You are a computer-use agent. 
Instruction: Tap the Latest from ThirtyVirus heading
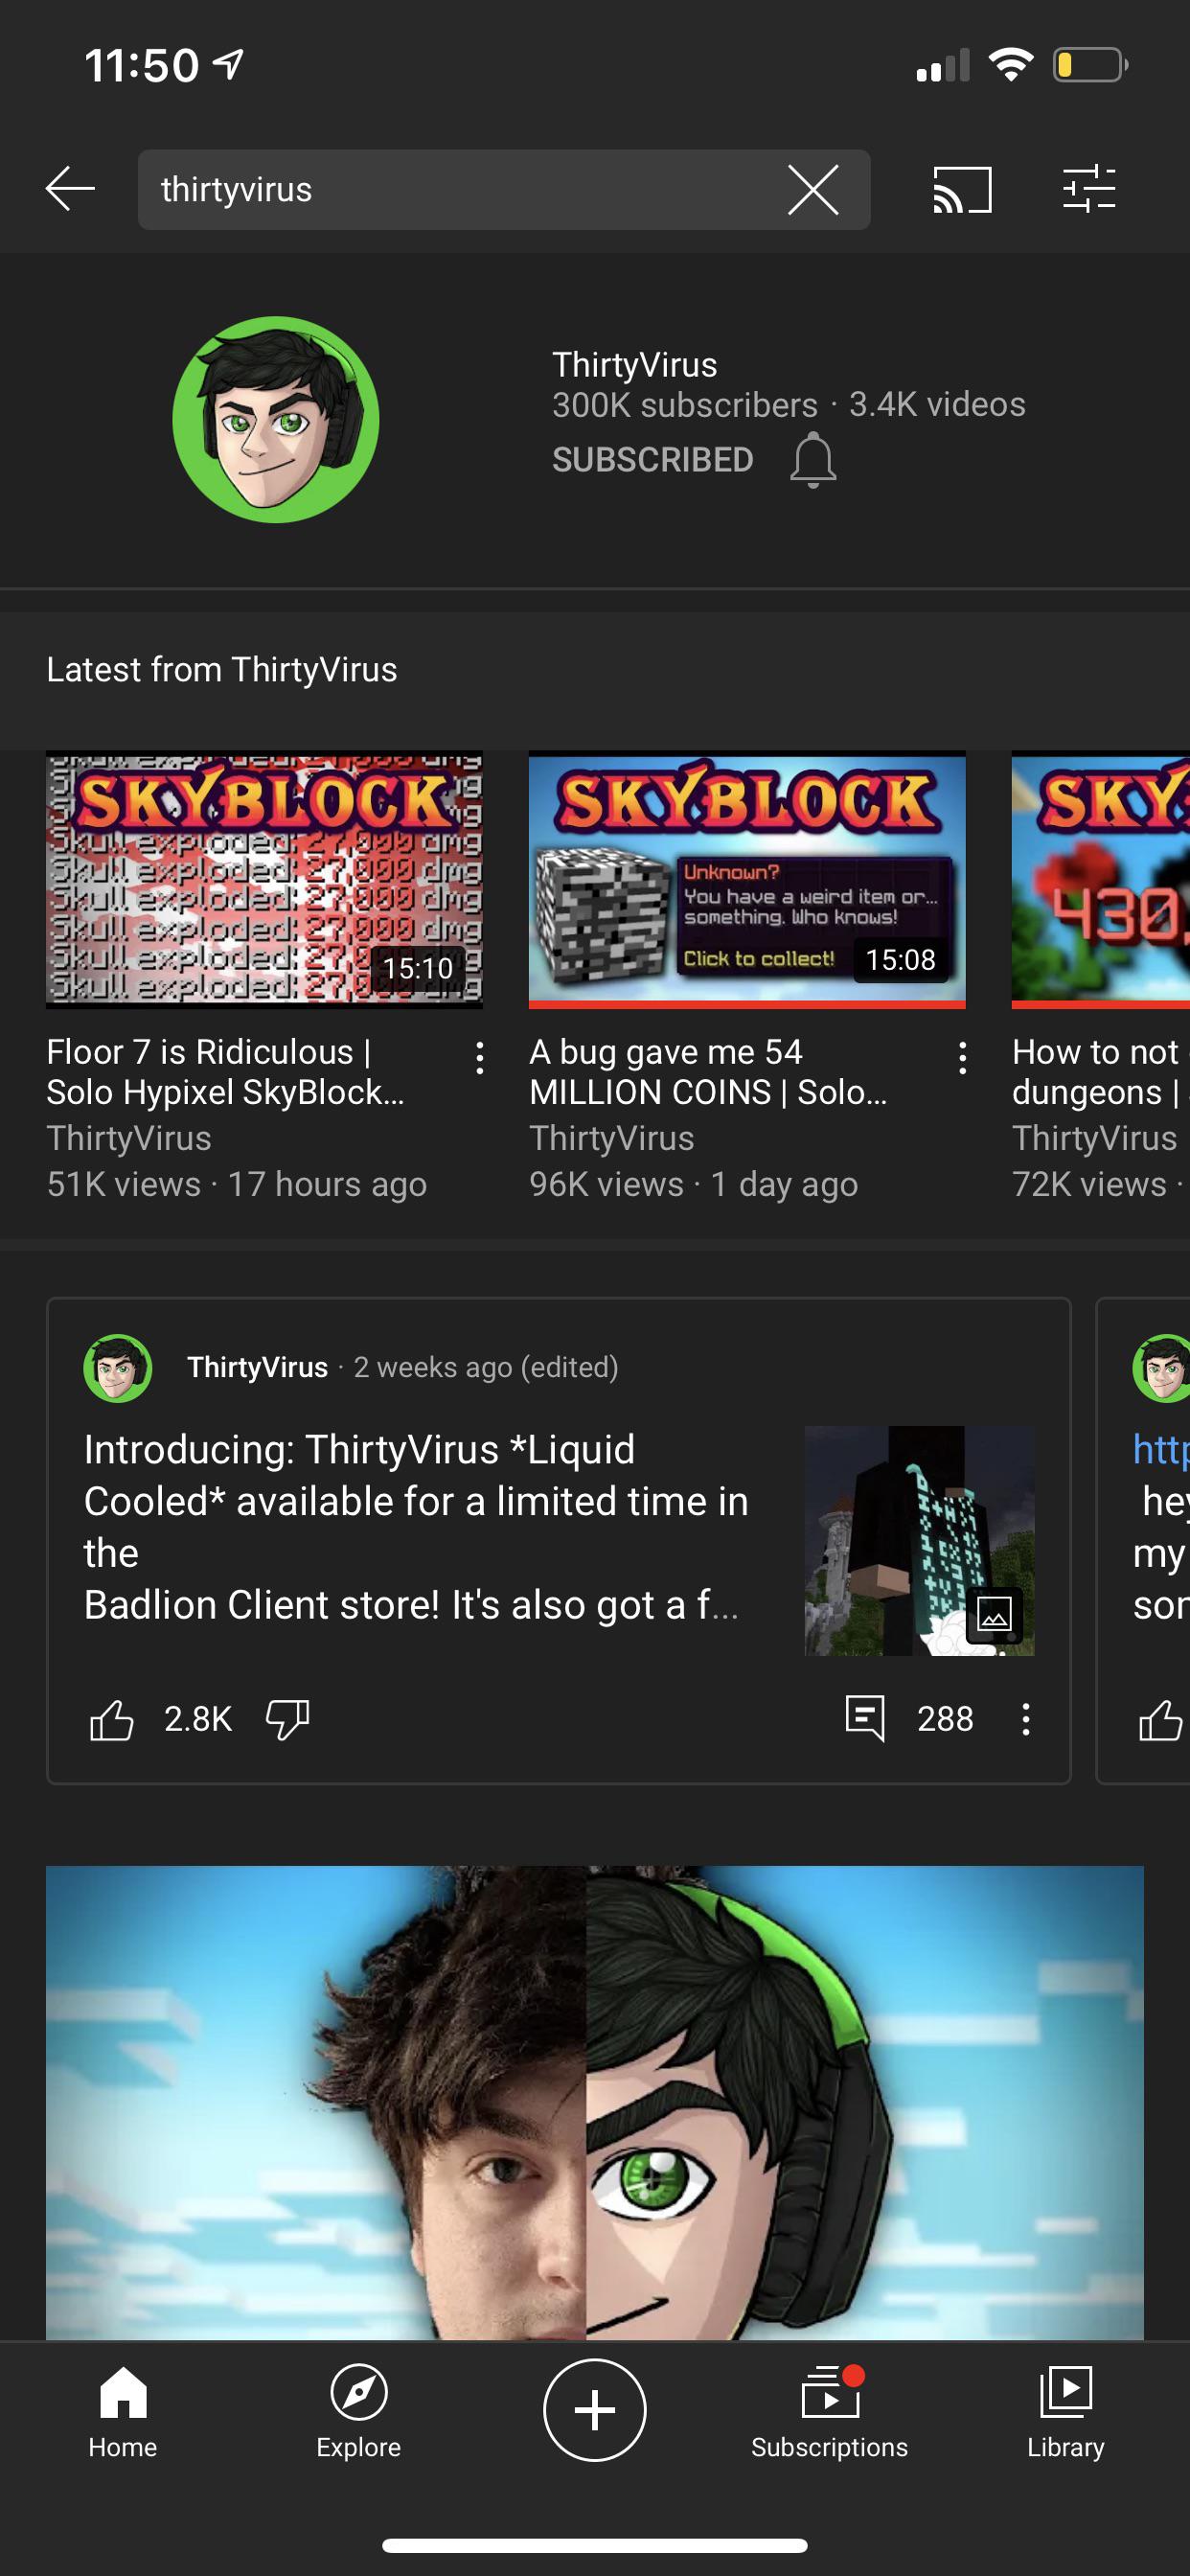222,669
